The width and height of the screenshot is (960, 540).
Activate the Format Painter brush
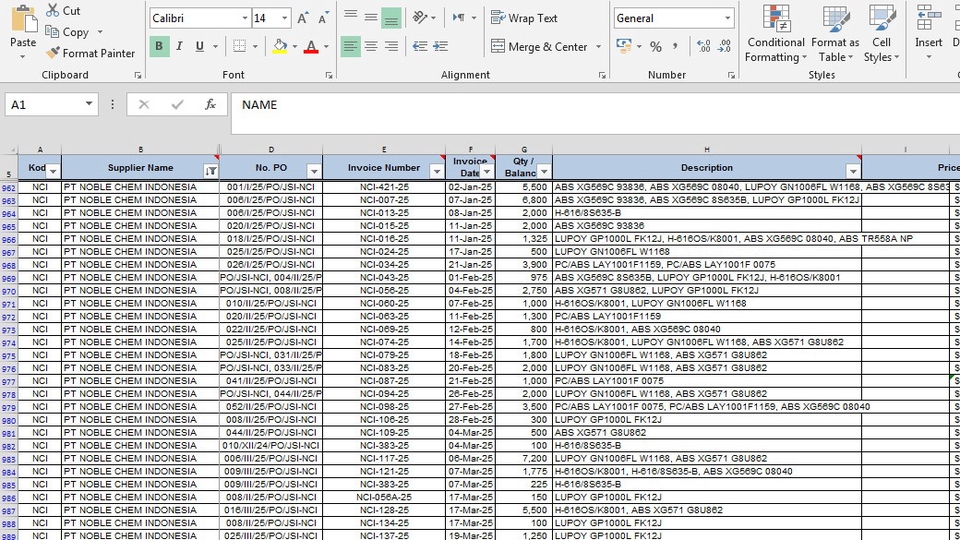[90, 53]
